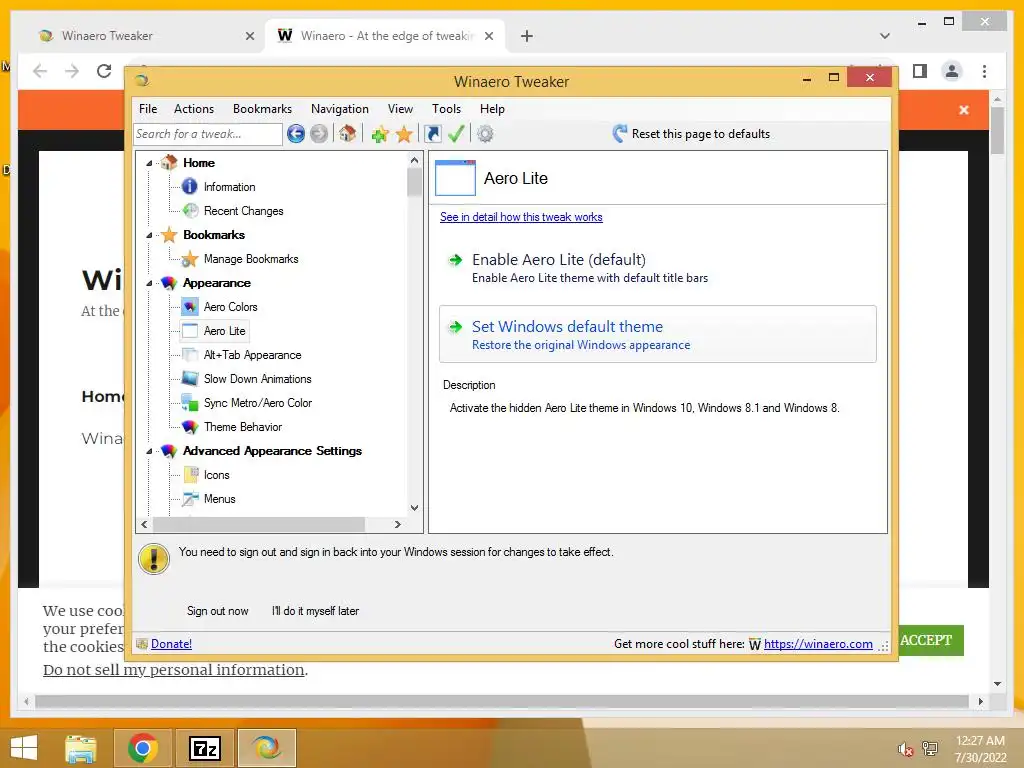The image size is (1024, 768).
Task: Open a new browser tab
Action: [x=526, y=36]
